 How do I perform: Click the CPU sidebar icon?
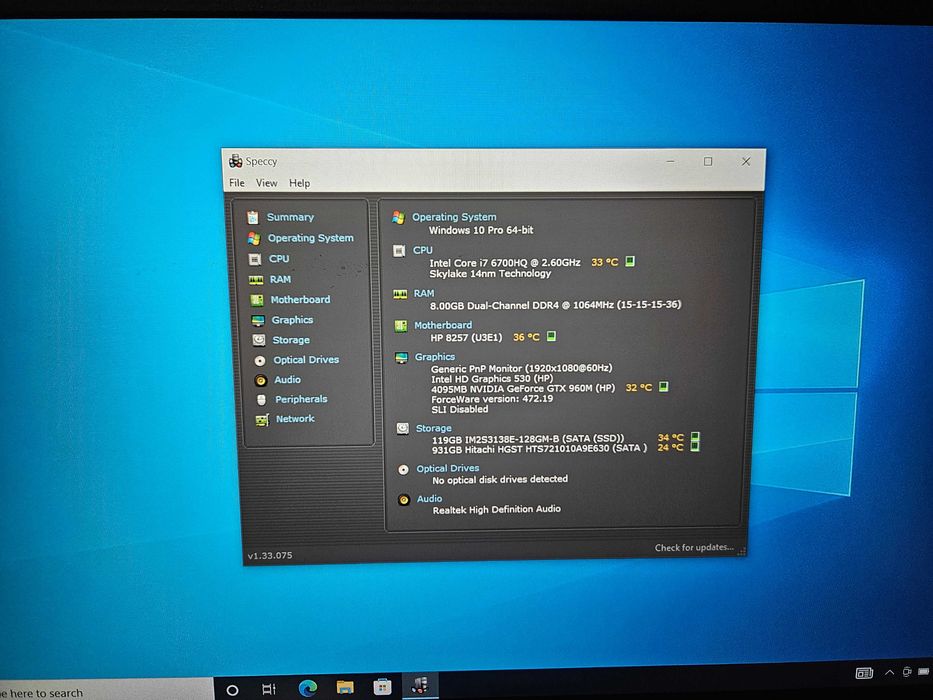tap(255, 259)
